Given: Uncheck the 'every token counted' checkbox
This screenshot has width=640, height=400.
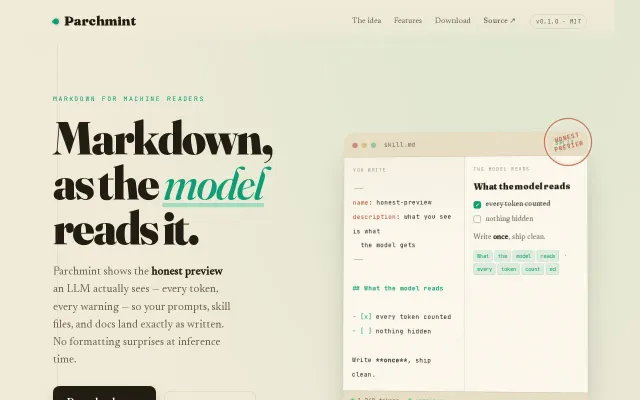Looking at the screenshot, I should 477,204.
